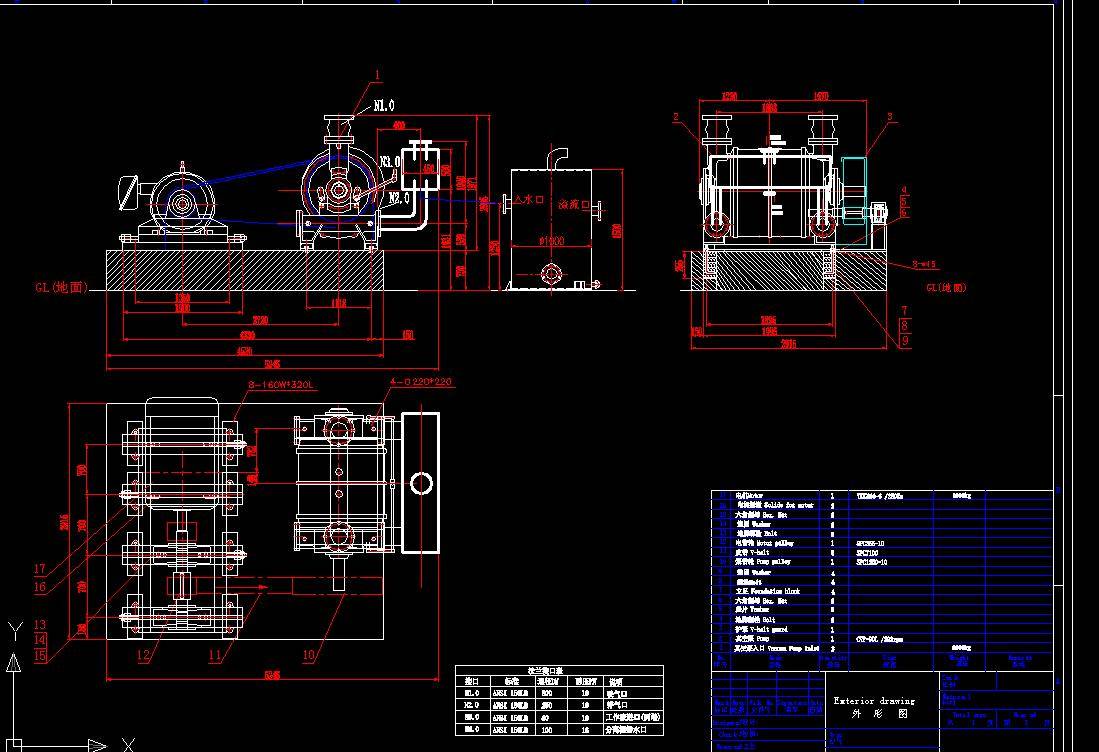This screenshot has height=752, width=1099.
Task: Select balloon number 3 at side view
Action: (890, 117)
